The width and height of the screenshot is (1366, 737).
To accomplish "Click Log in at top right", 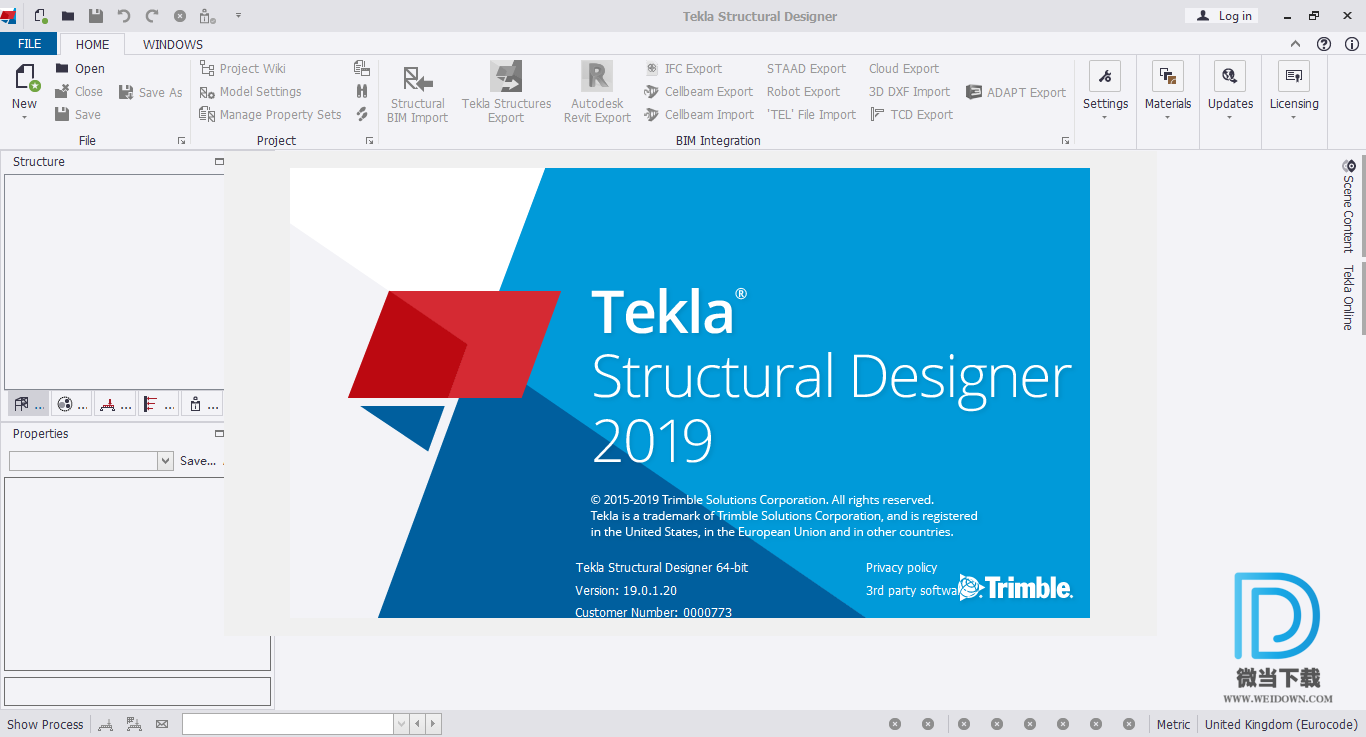I will click(x=1222, y=16).
